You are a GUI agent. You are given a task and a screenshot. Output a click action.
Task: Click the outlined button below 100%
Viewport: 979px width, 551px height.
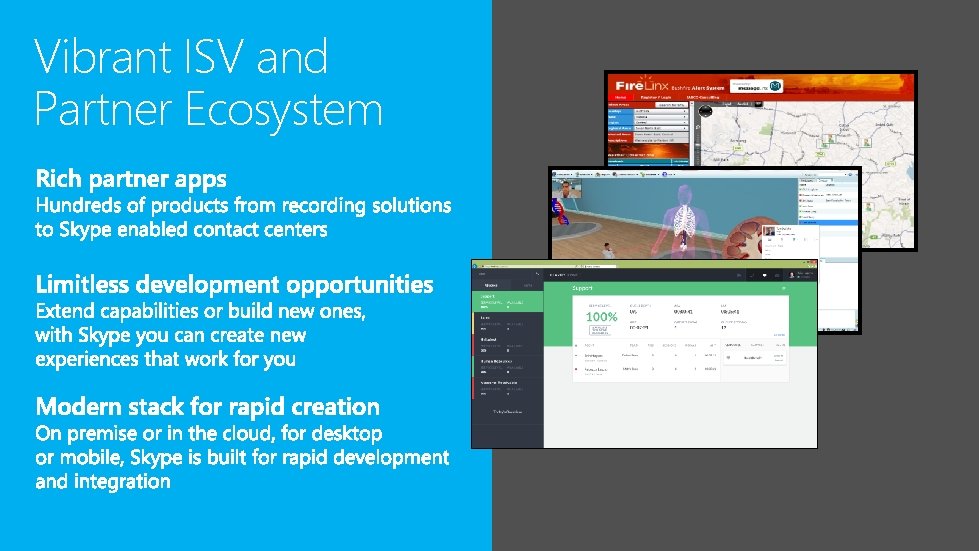(x=600, y=330)
